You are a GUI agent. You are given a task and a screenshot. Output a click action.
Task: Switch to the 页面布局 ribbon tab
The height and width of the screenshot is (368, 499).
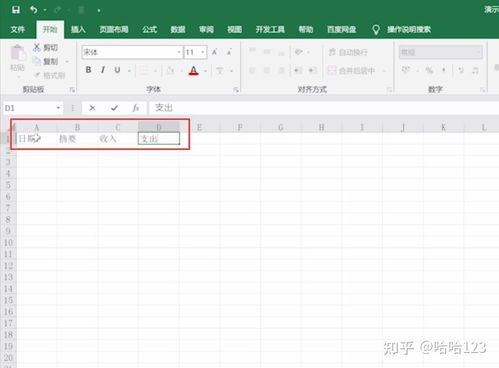click(114, 29)
